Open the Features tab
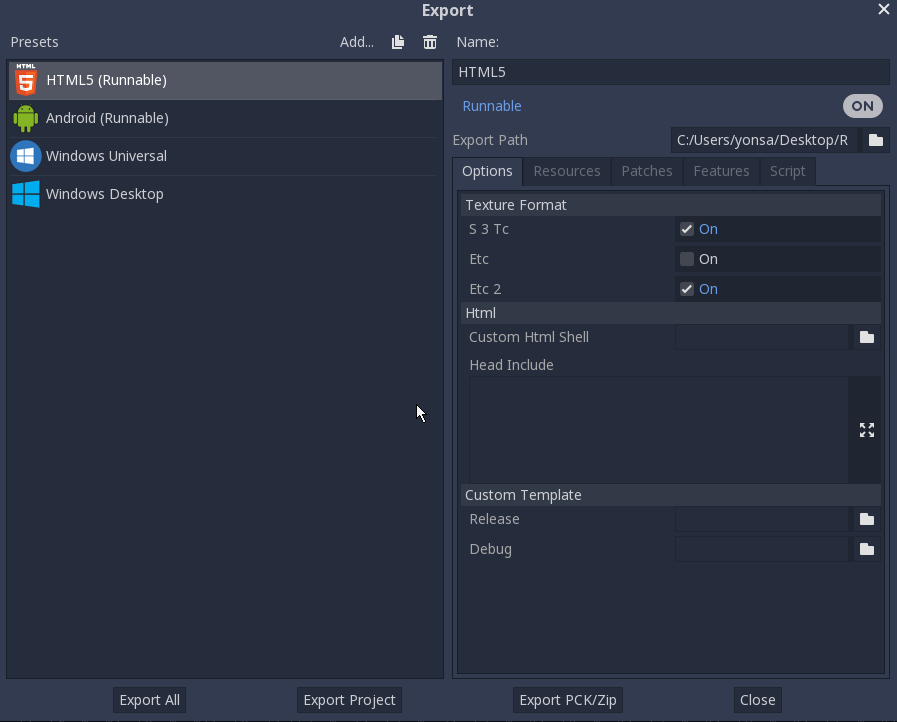This screenshot has width=897, height=722. (721, 171)
